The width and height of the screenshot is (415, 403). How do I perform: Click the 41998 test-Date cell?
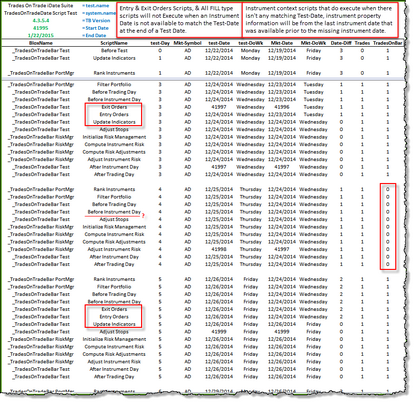pyautogui.click(x=219, y=249)
